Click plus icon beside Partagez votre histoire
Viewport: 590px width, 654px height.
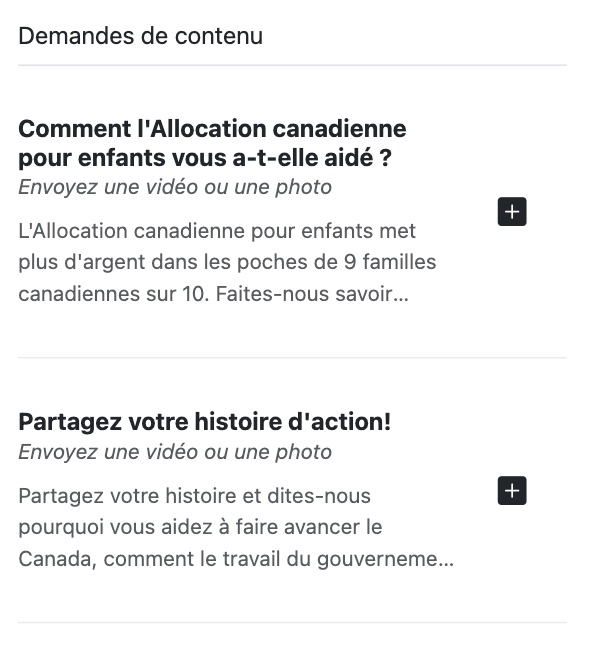pos(512,490)
